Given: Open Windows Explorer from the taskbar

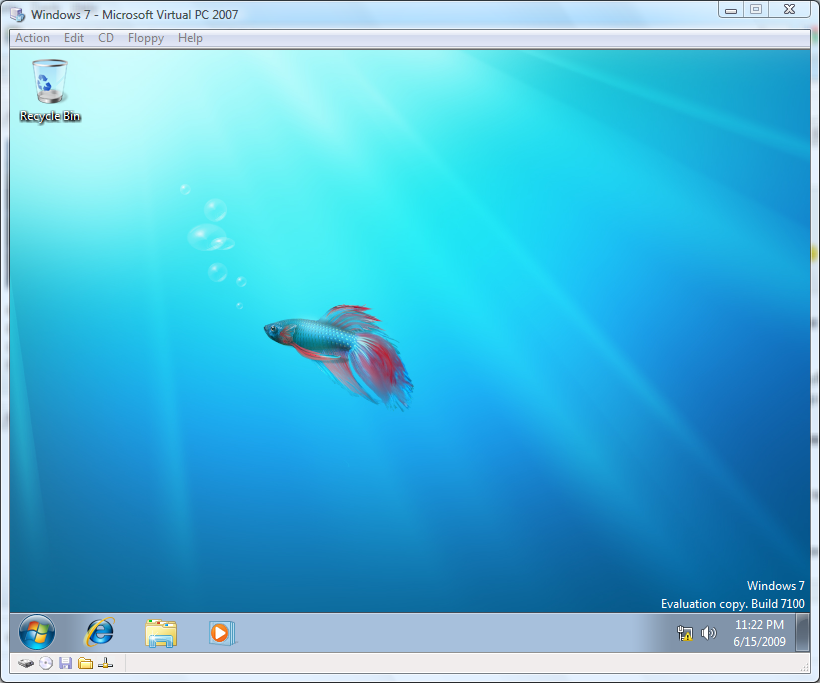Looking at the screenshot, I should (x=160, y=632).
